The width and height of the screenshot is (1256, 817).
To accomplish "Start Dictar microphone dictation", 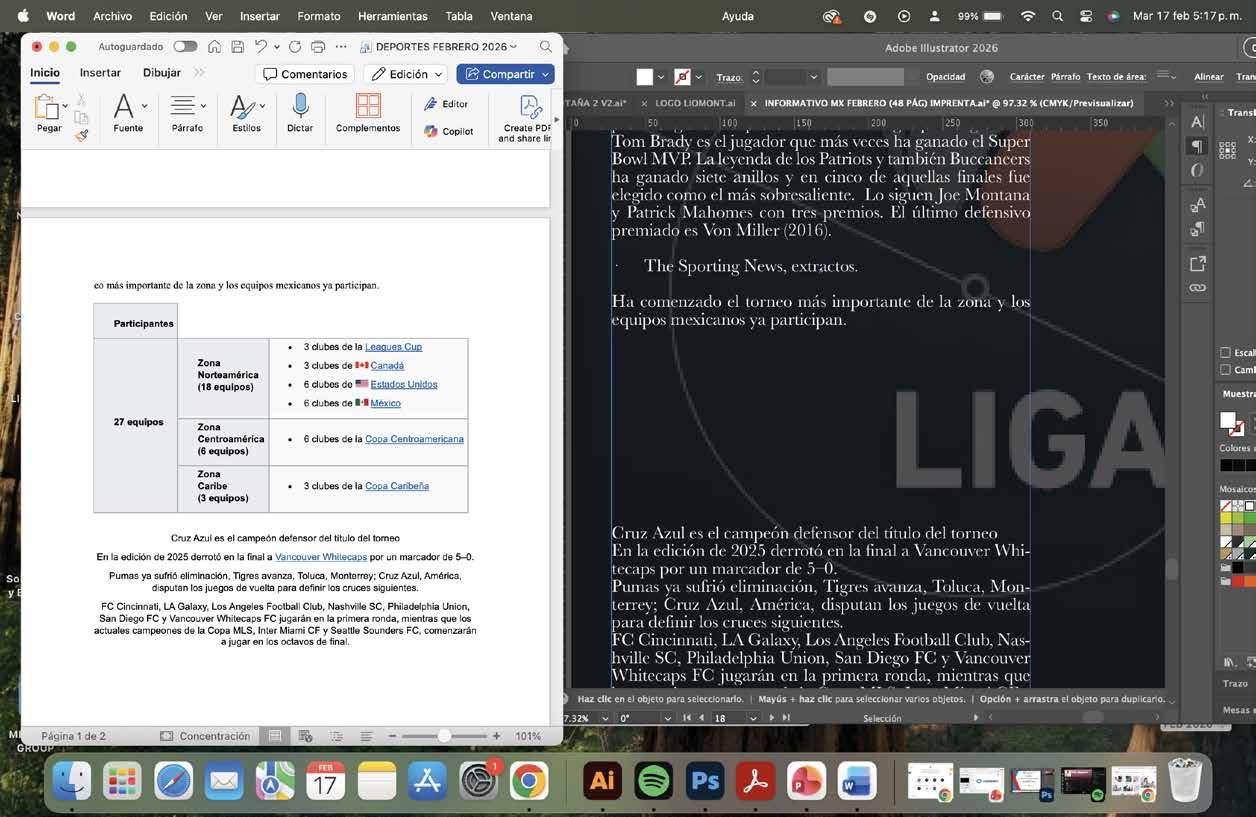I will coord(300,105).
